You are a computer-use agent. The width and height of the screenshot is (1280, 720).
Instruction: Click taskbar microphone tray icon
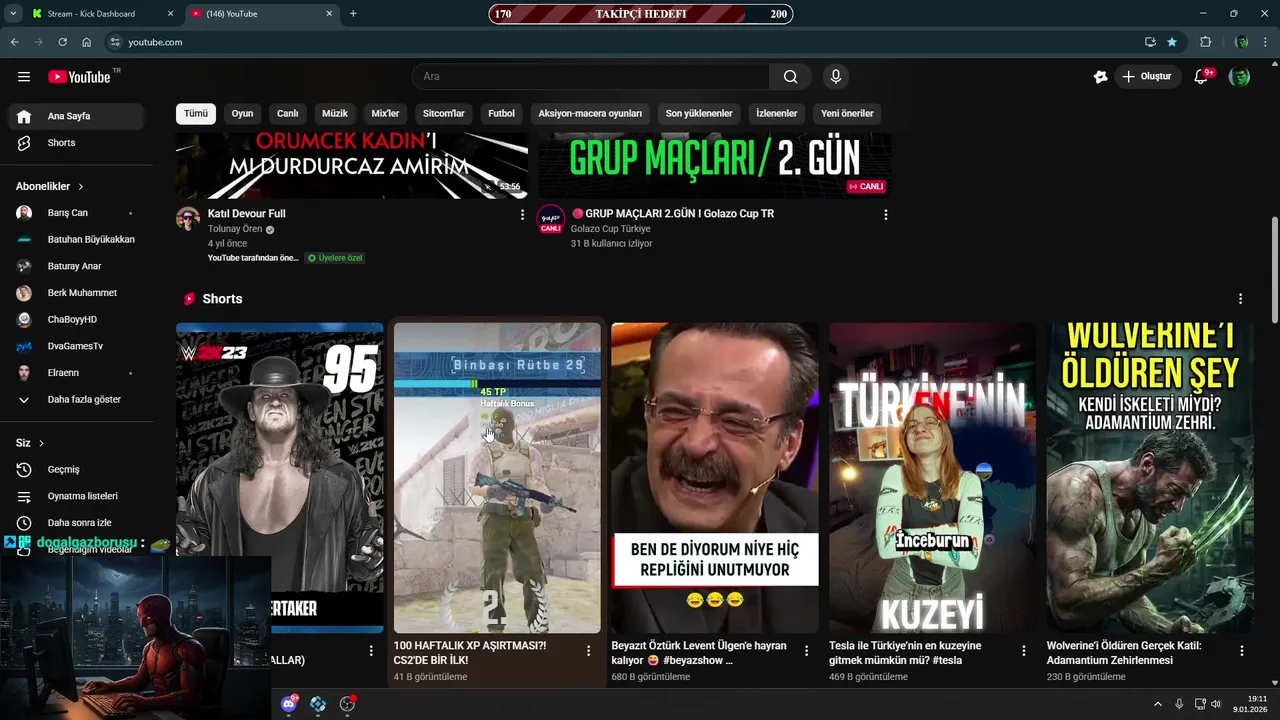pos(1179,704)
